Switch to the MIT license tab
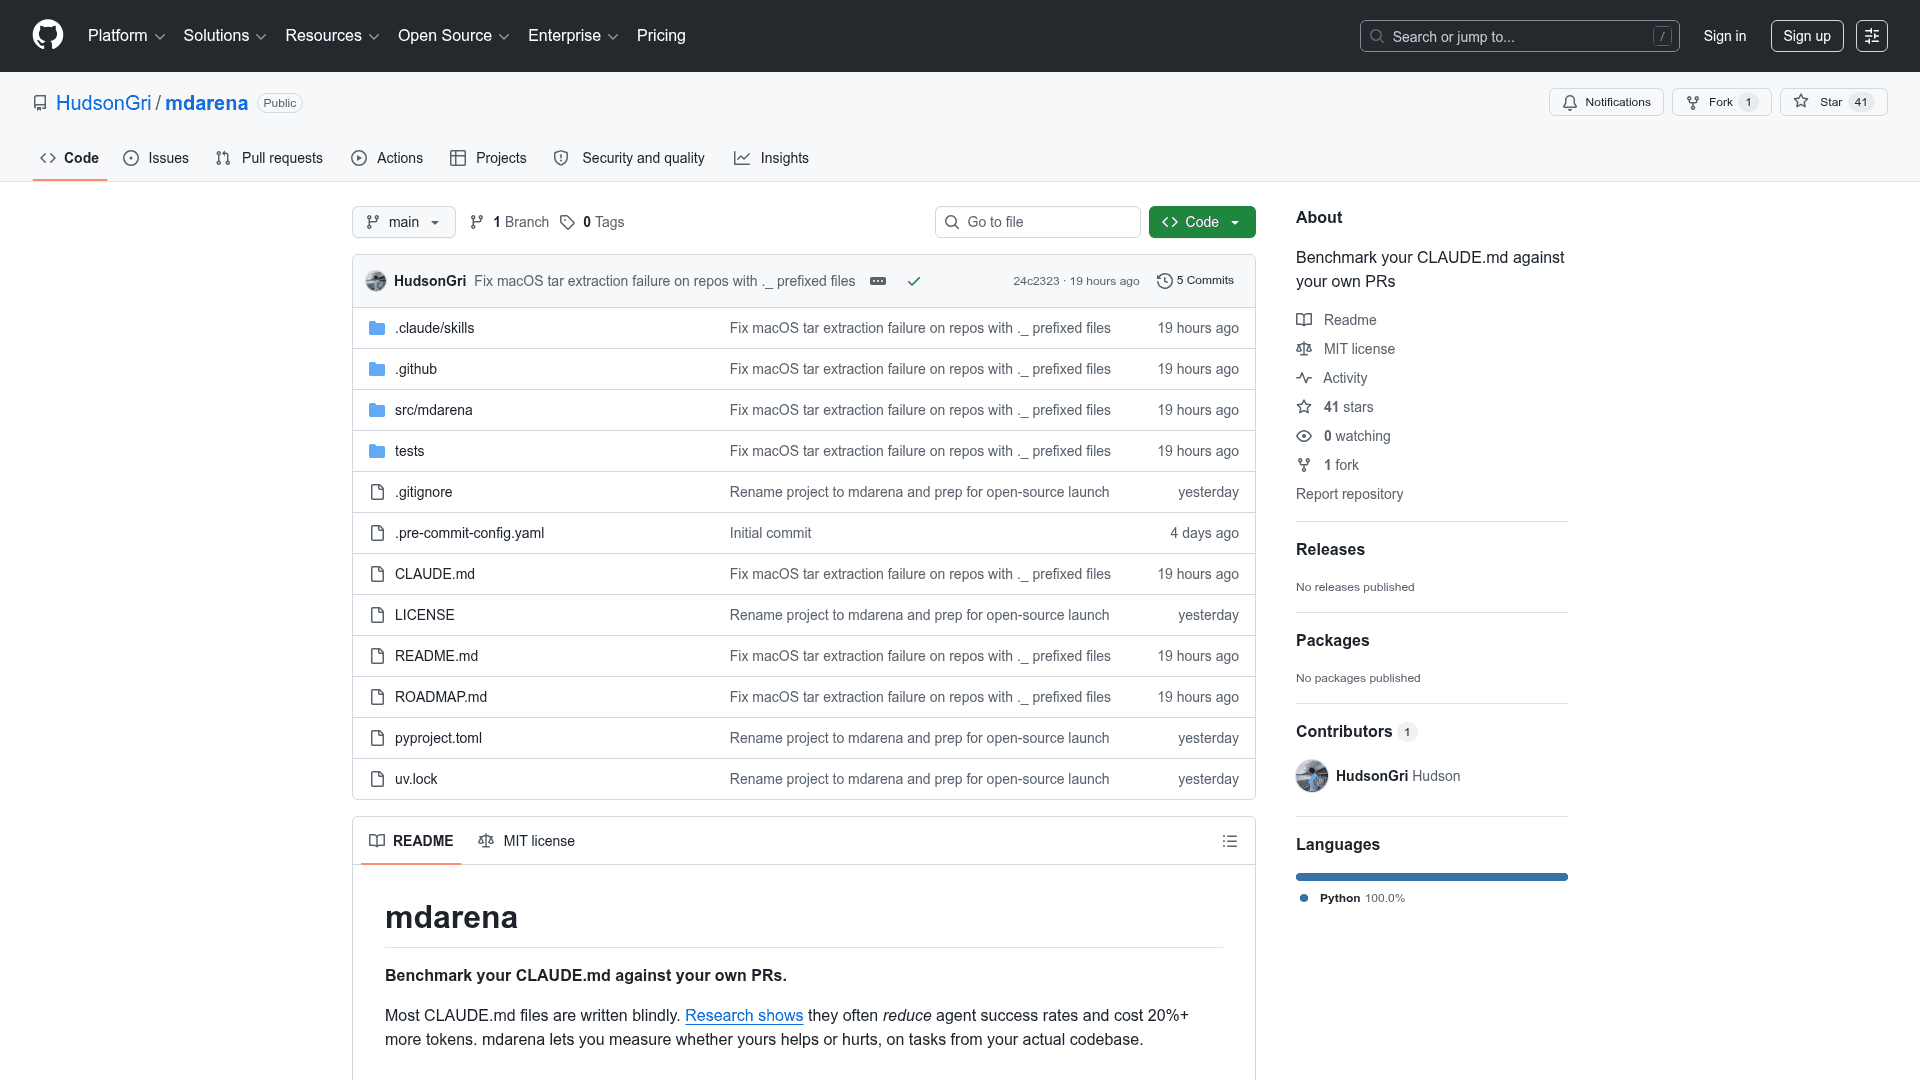The width and height of the screenshot is (1920, 1080). (526, 841)
